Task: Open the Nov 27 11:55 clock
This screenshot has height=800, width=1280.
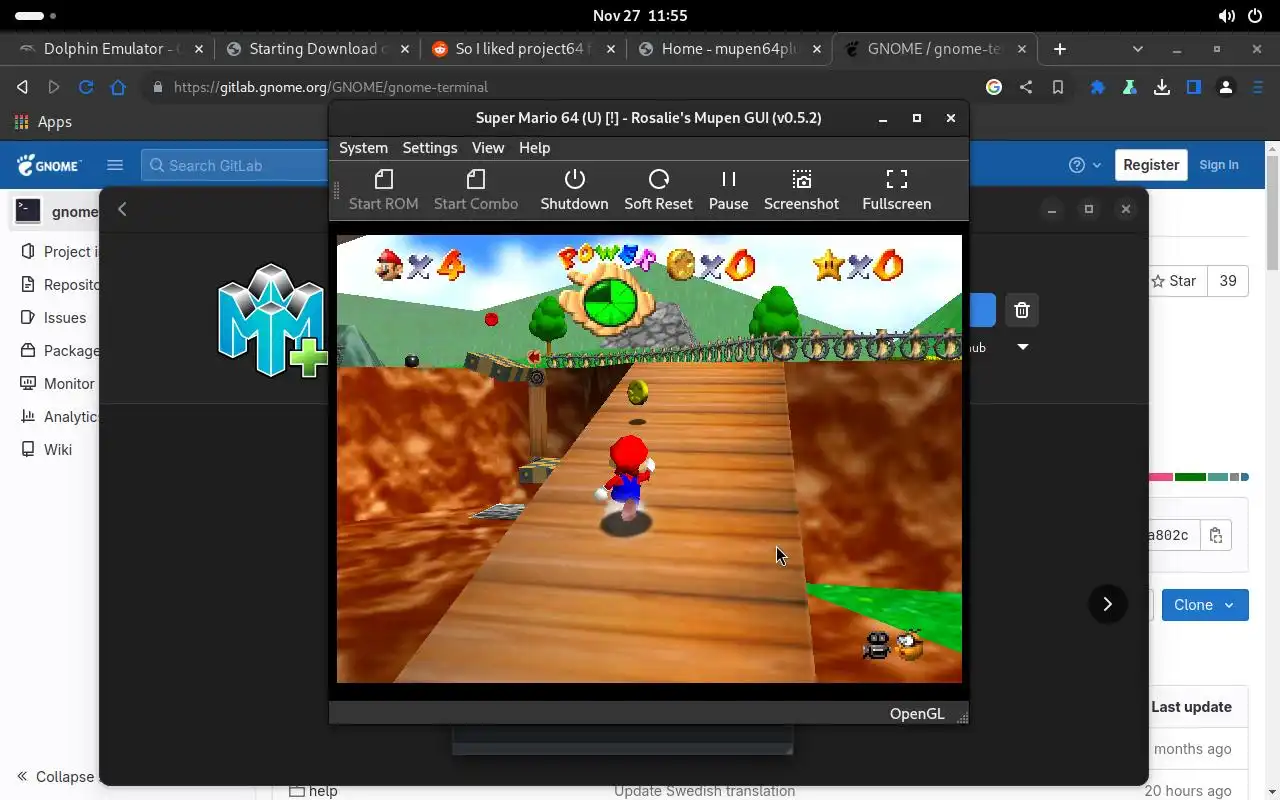Action: 640,16
